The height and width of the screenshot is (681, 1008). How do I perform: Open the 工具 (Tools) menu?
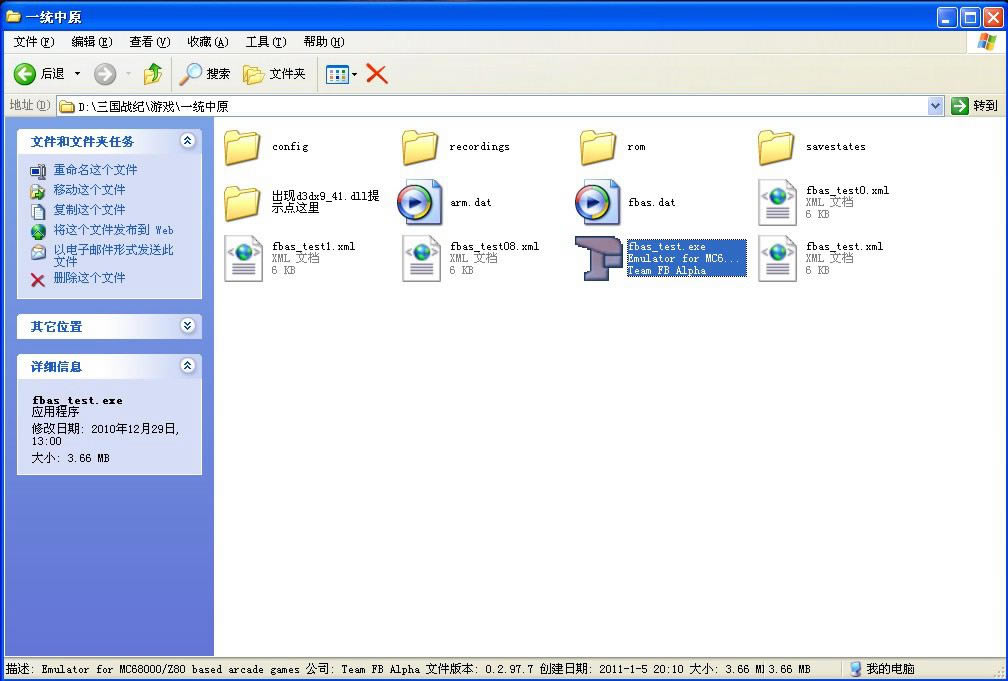(265, 42)
